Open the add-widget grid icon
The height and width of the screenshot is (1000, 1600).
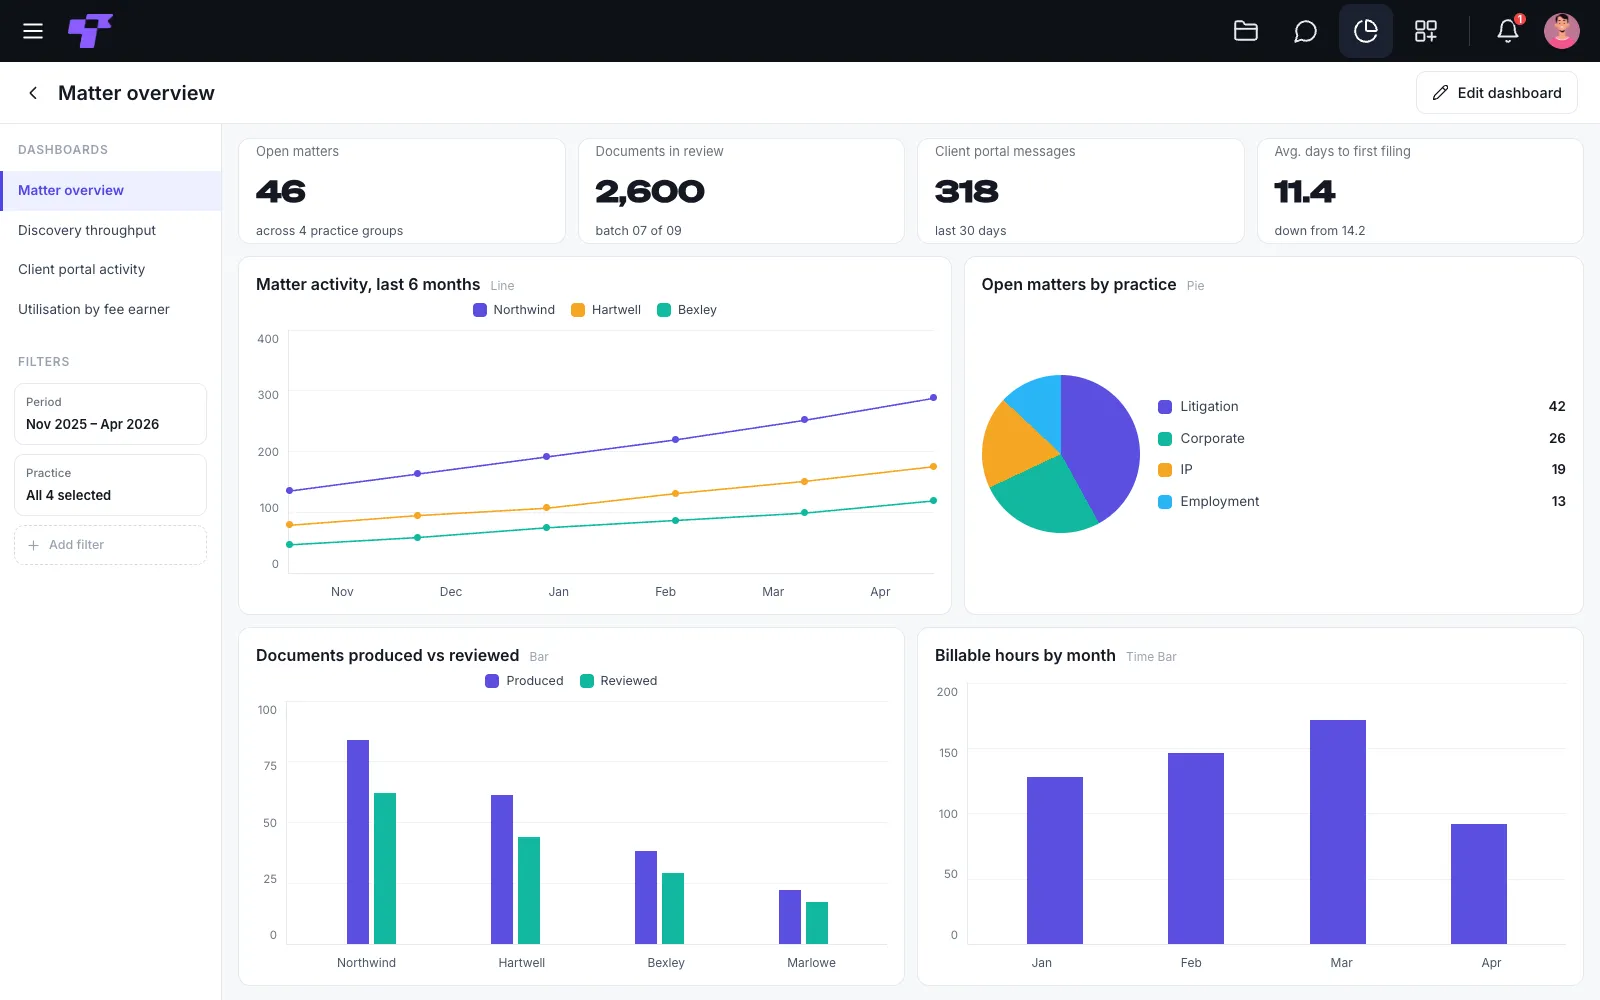[x=1426, y=31]
